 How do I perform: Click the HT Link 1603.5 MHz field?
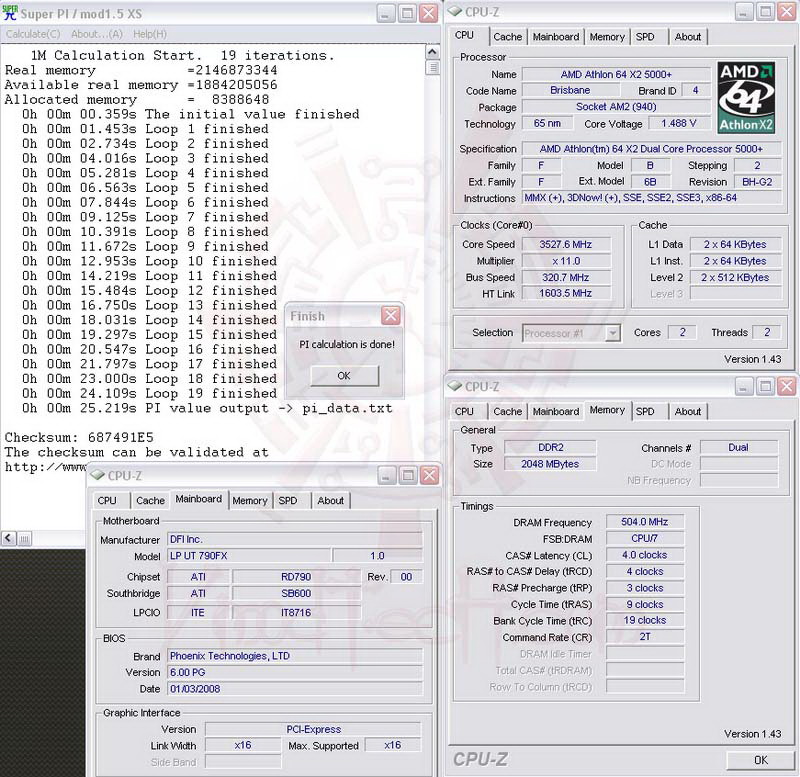[x=566, y=293]
